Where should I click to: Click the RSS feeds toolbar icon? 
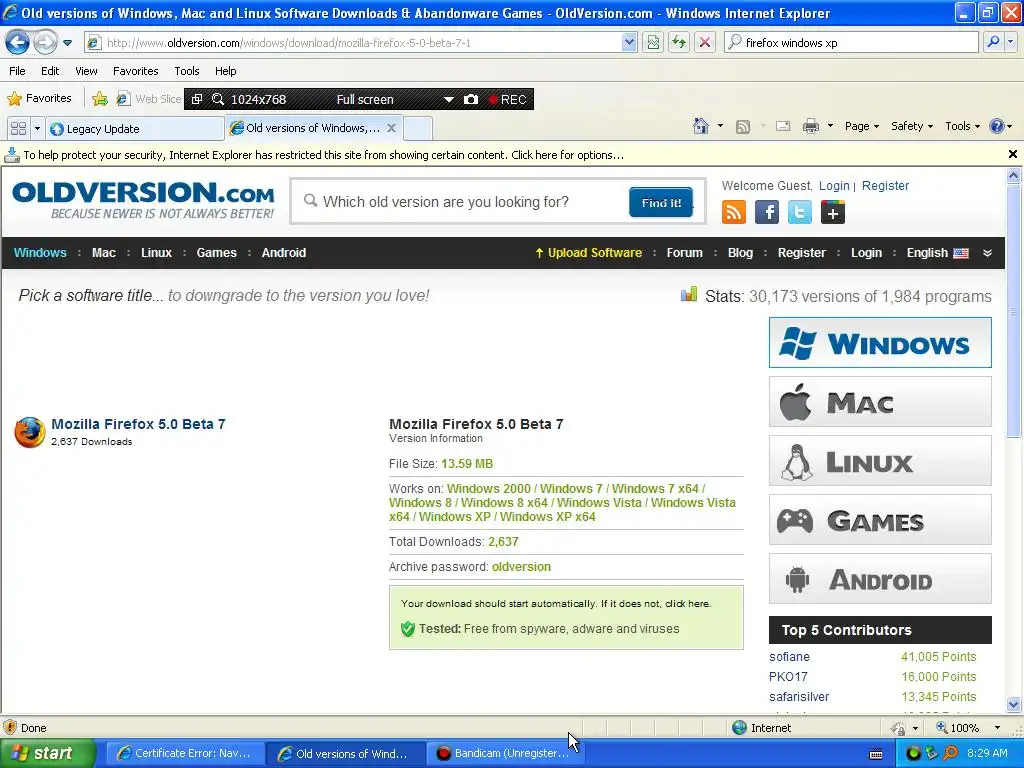pos(743,127)
